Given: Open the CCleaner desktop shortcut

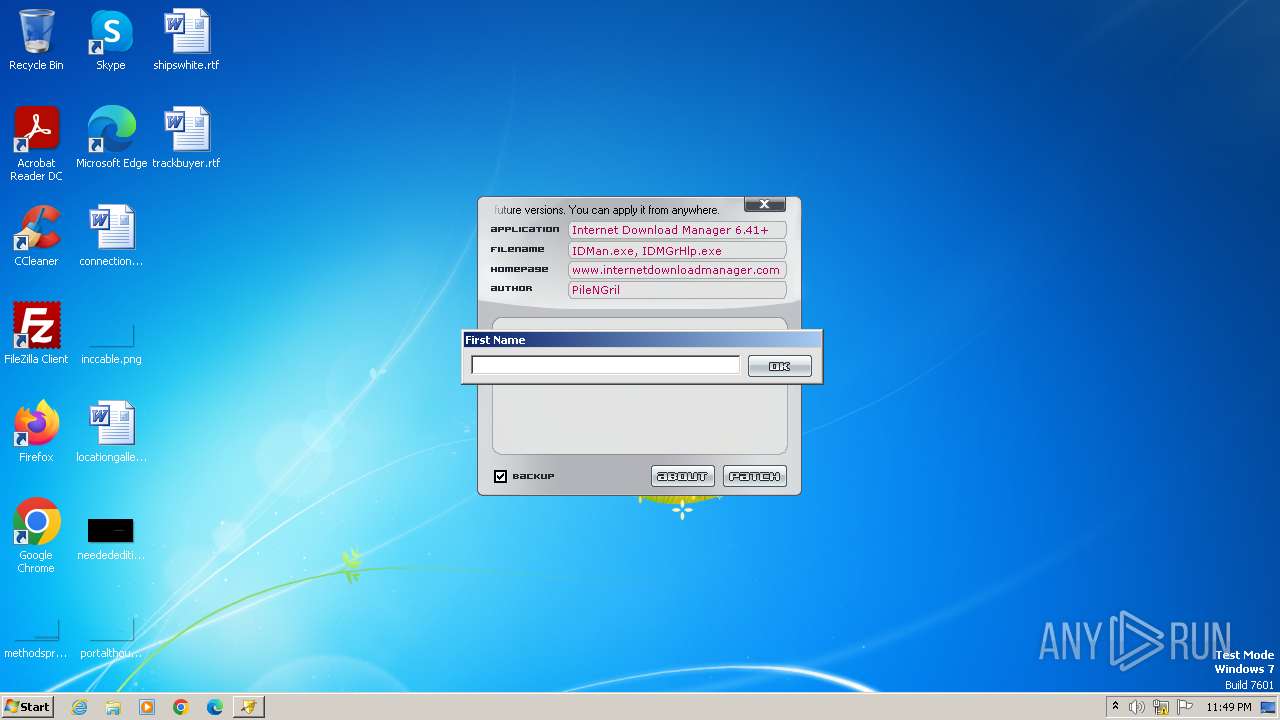Looking at the screenshot, I should click(36, 236).
